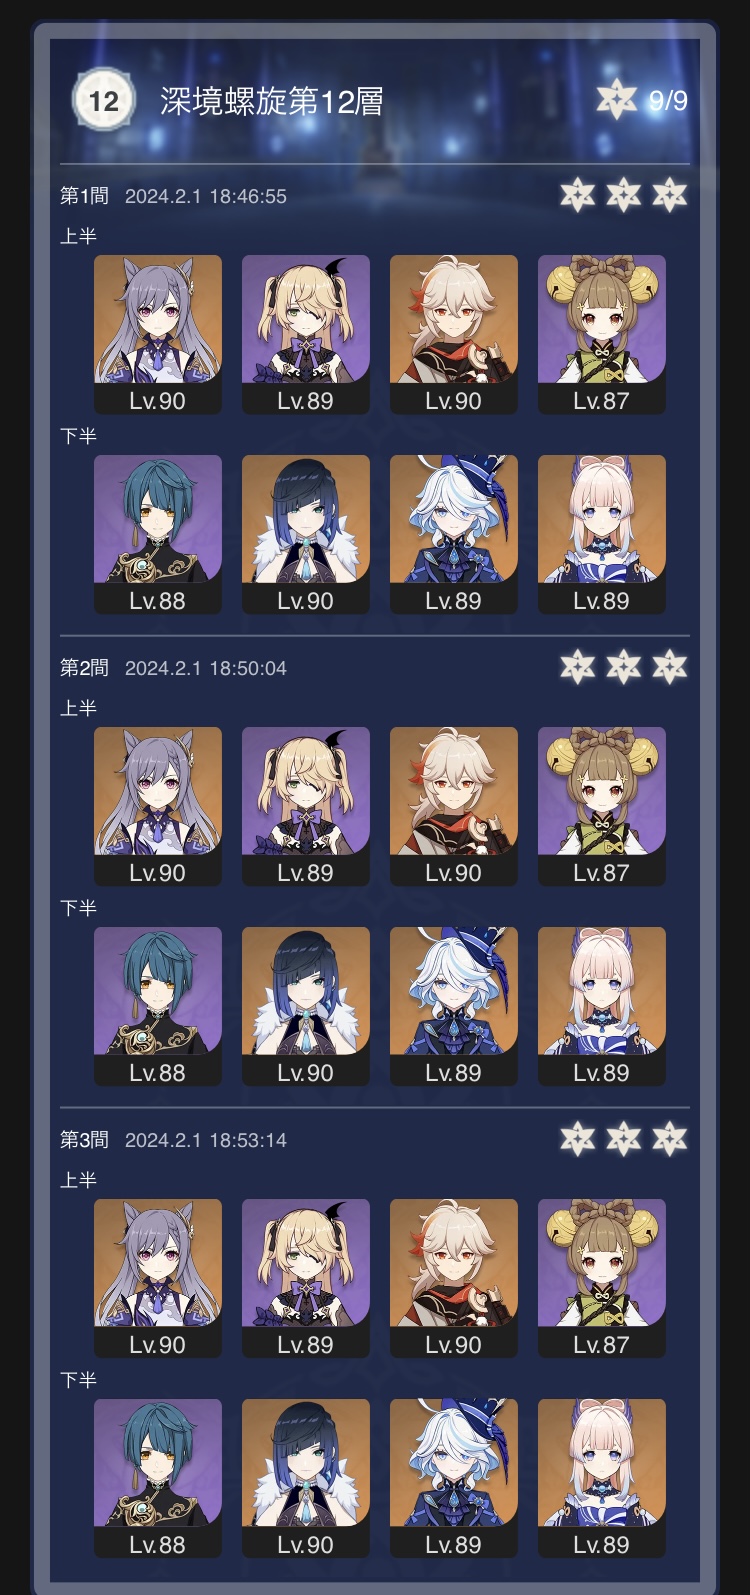750x1595 pixels.
Task: Select Keqing portrait in chamber 1 first half
Action: [158, 334]
